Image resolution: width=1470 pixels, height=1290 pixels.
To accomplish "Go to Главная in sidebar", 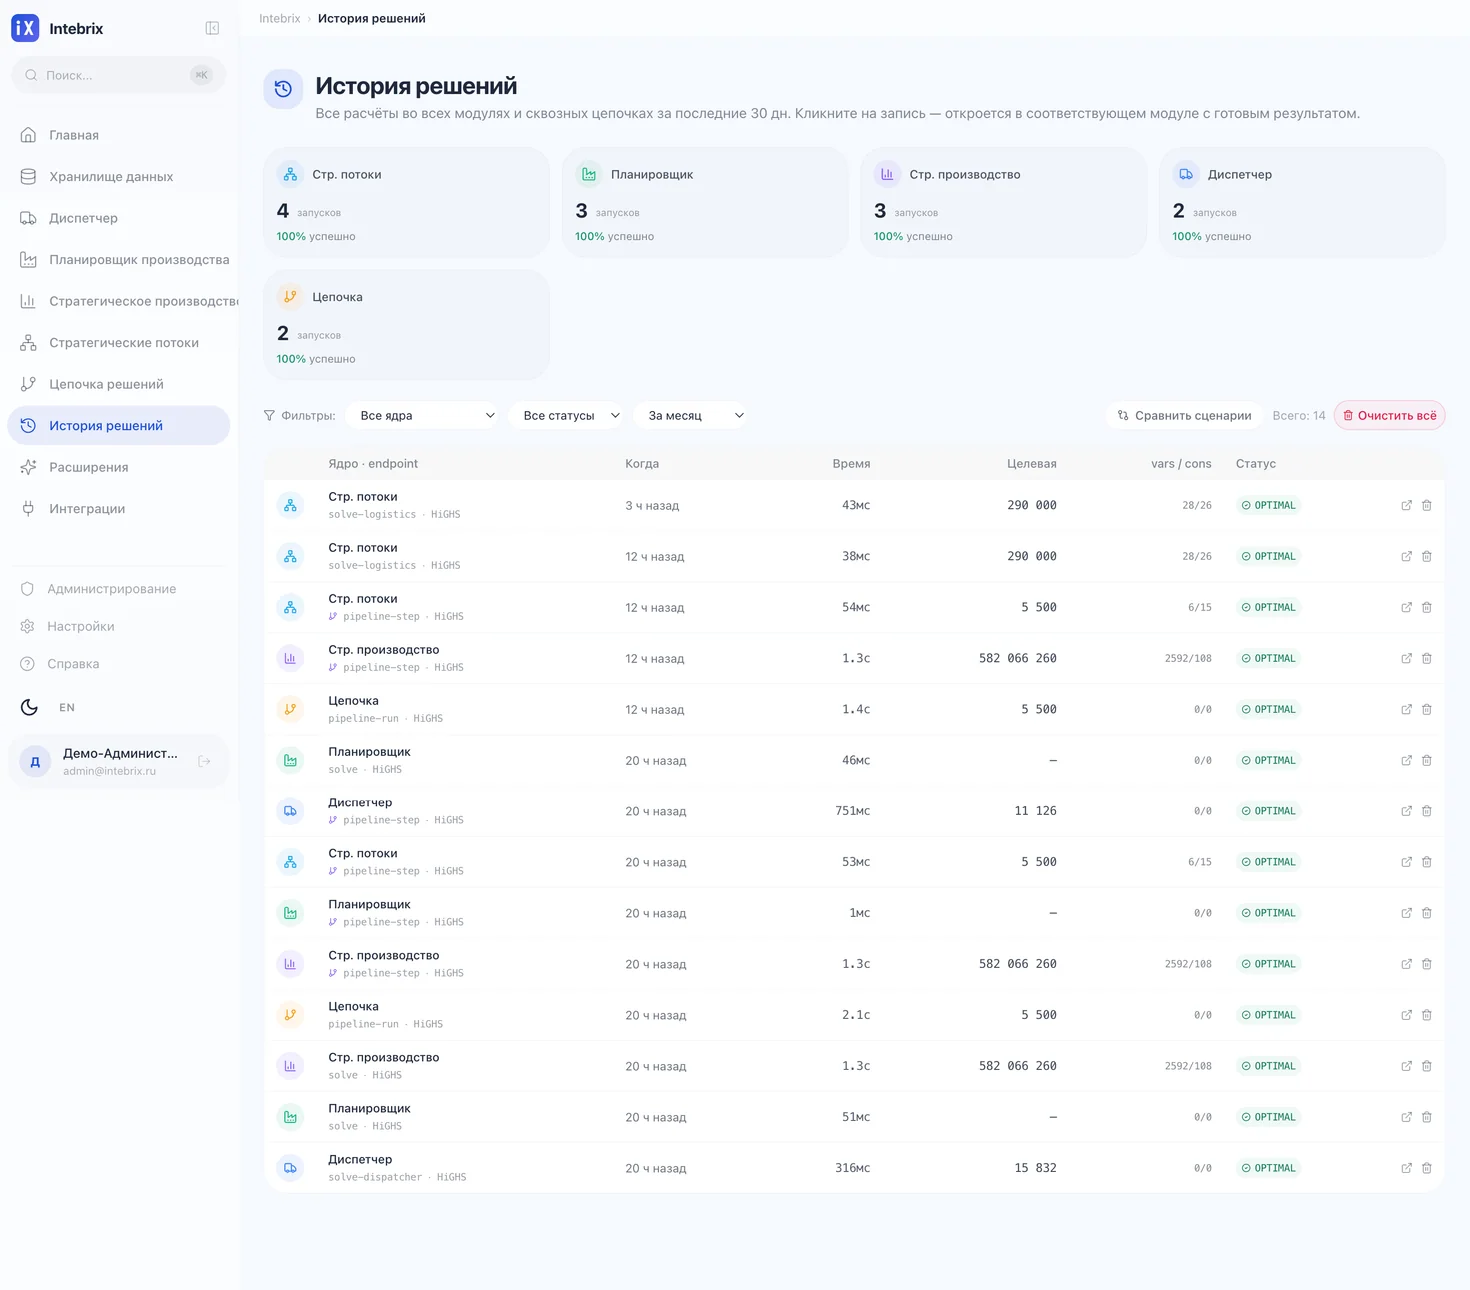I will click(118, 135).
